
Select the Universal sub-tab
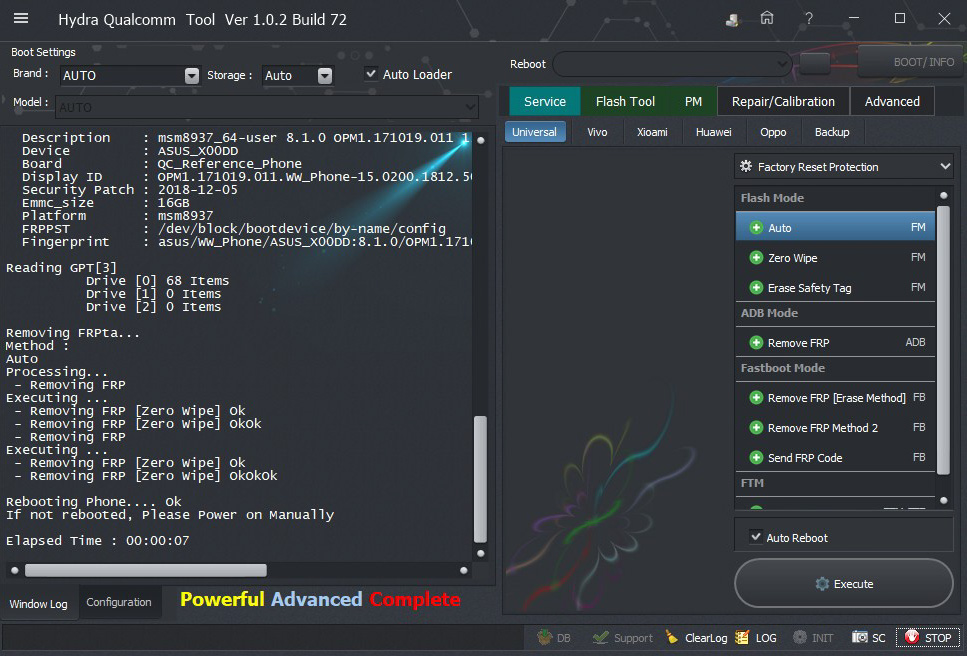click(534, 132)
